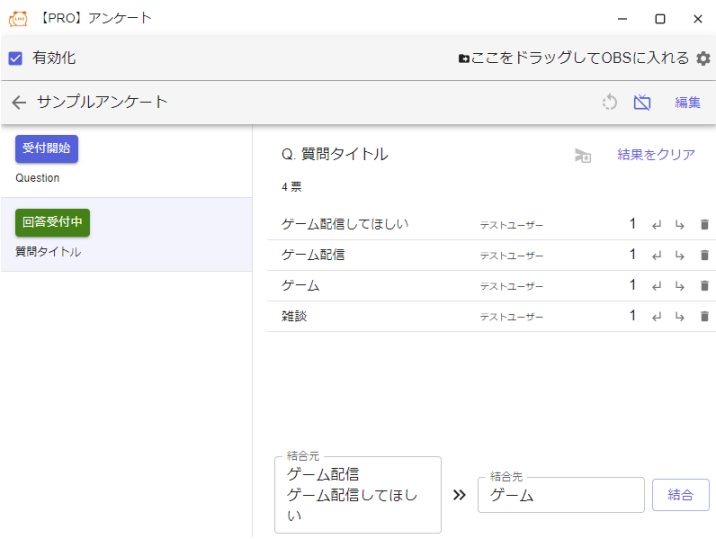Click the right-down arrow on ゲーム row
The image size is (716, 539).
pyautogui.click(x=680, y=286)
